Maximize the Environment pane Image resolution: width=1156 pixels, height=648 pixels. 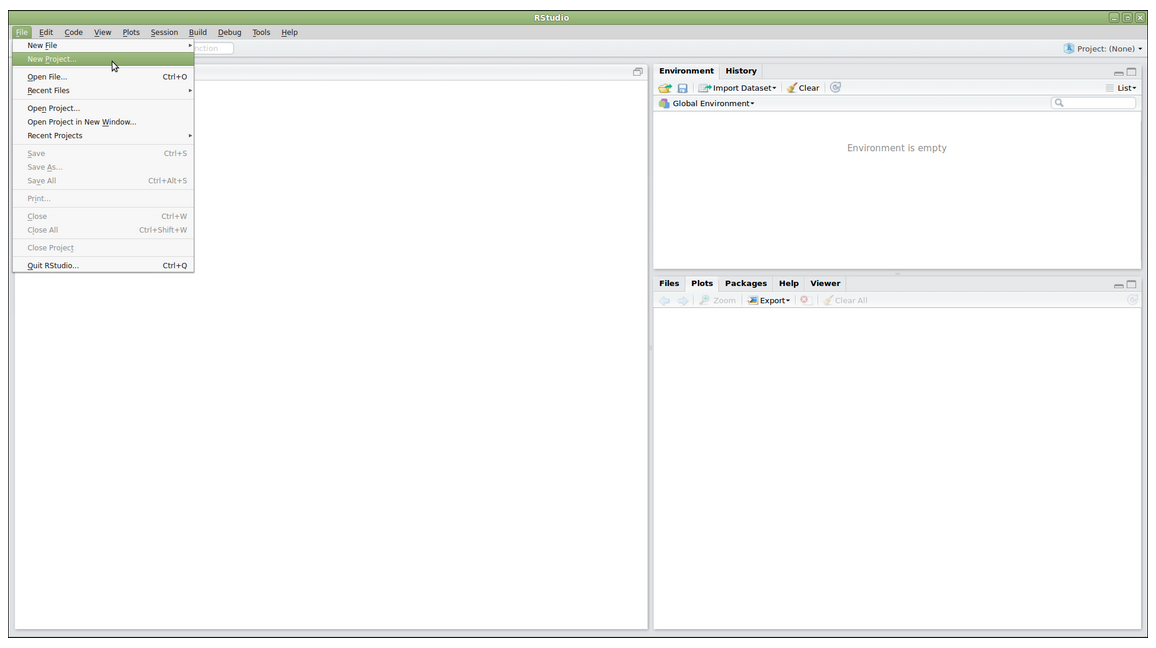(1132, 72)
